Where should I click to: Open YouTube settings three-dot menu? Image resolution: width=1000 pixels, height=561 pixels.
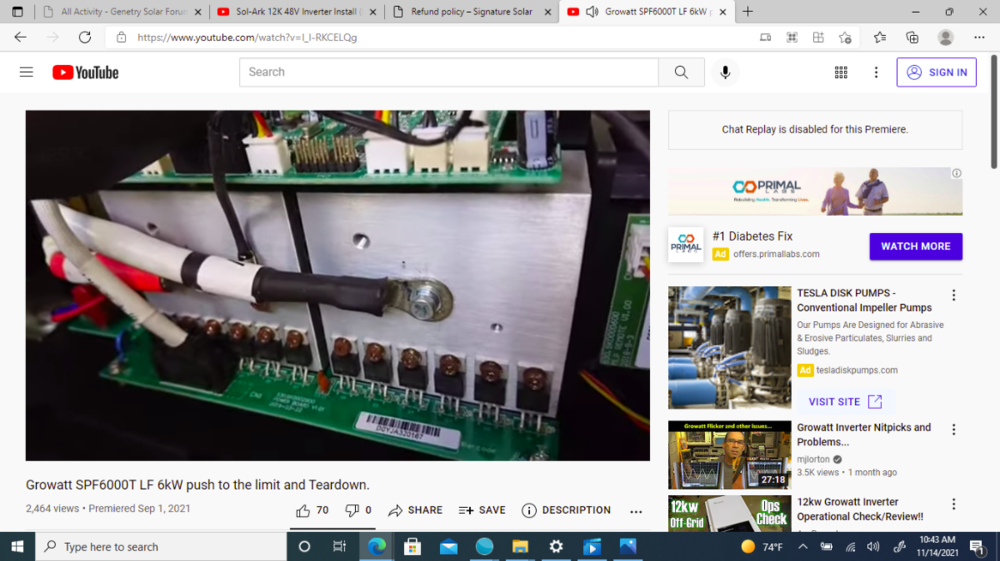click(x=876, y=72)
